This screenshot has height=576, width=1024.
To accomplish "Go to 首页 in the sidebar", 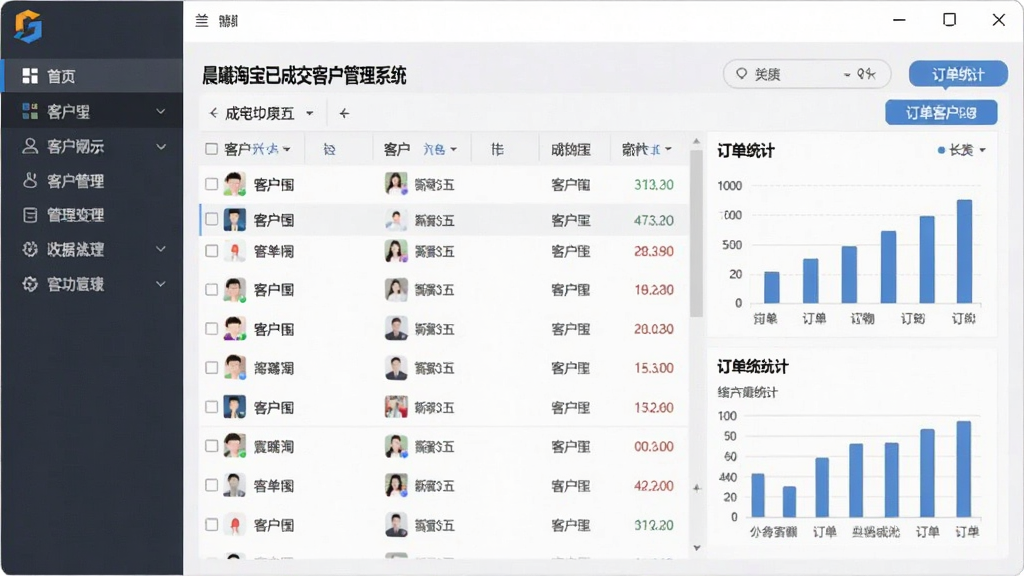I will (92, 76).
